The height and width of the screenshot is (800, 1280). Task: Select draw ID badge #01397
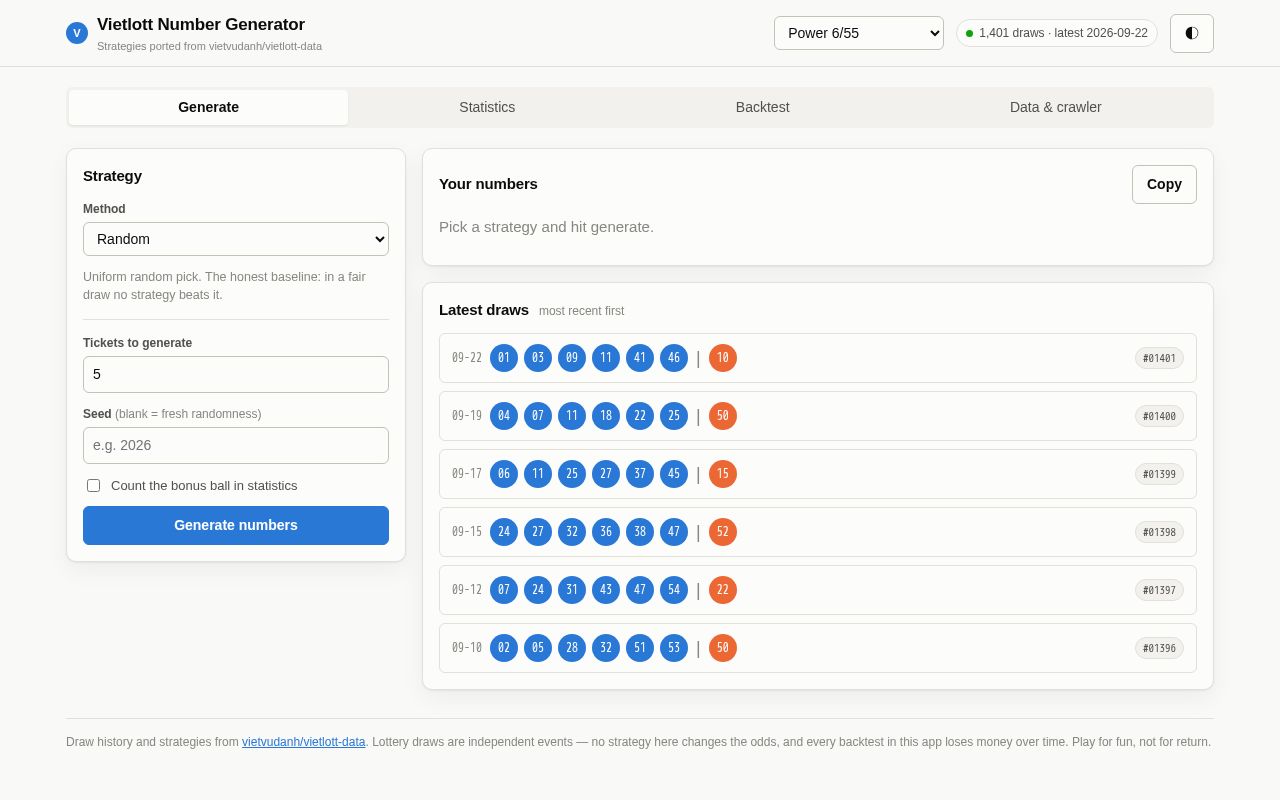point(1159,590)
